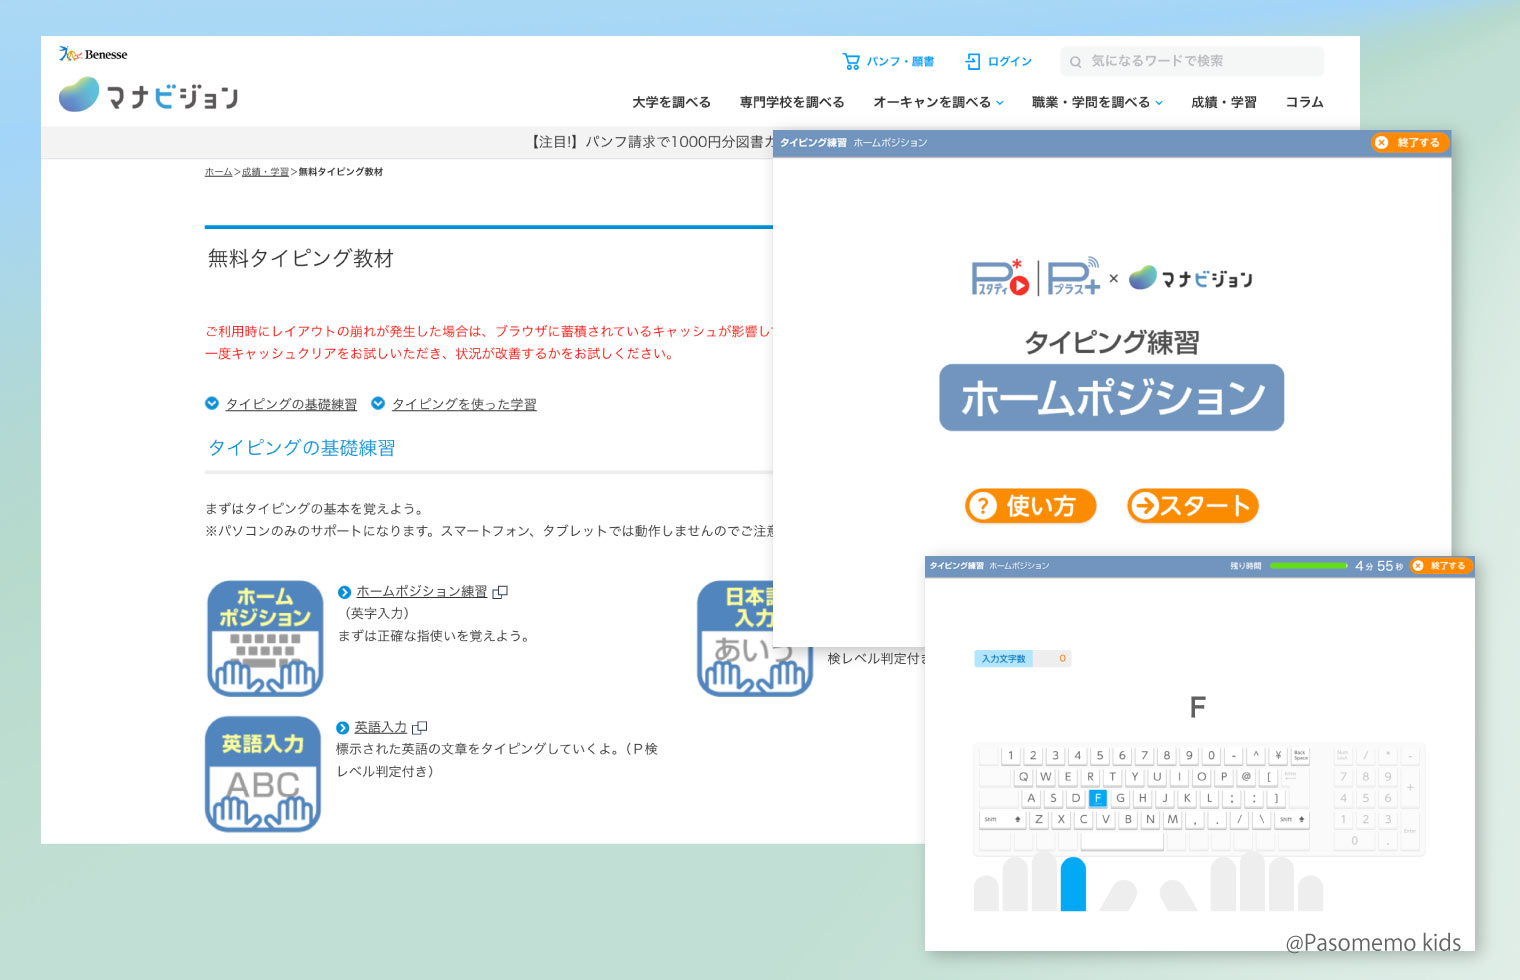Focus the 気になるワードで検索 search field
Viewport: 1520px width, 980px height.
pos(1192,61)
